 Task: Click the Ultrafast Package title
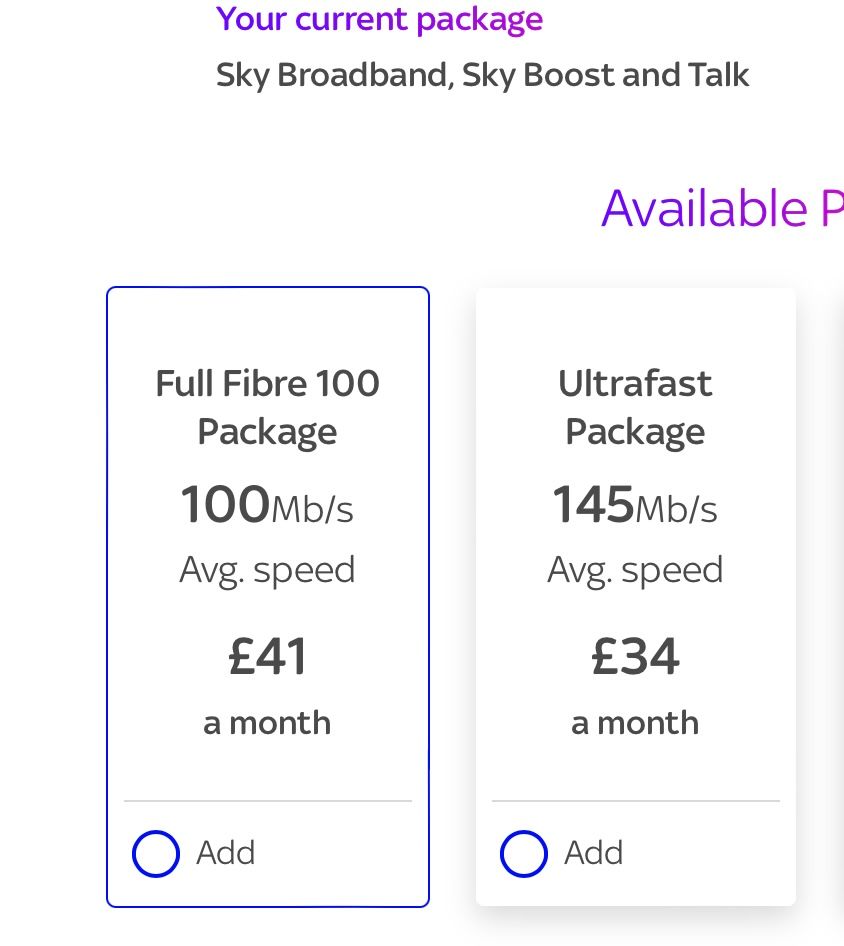635,407
